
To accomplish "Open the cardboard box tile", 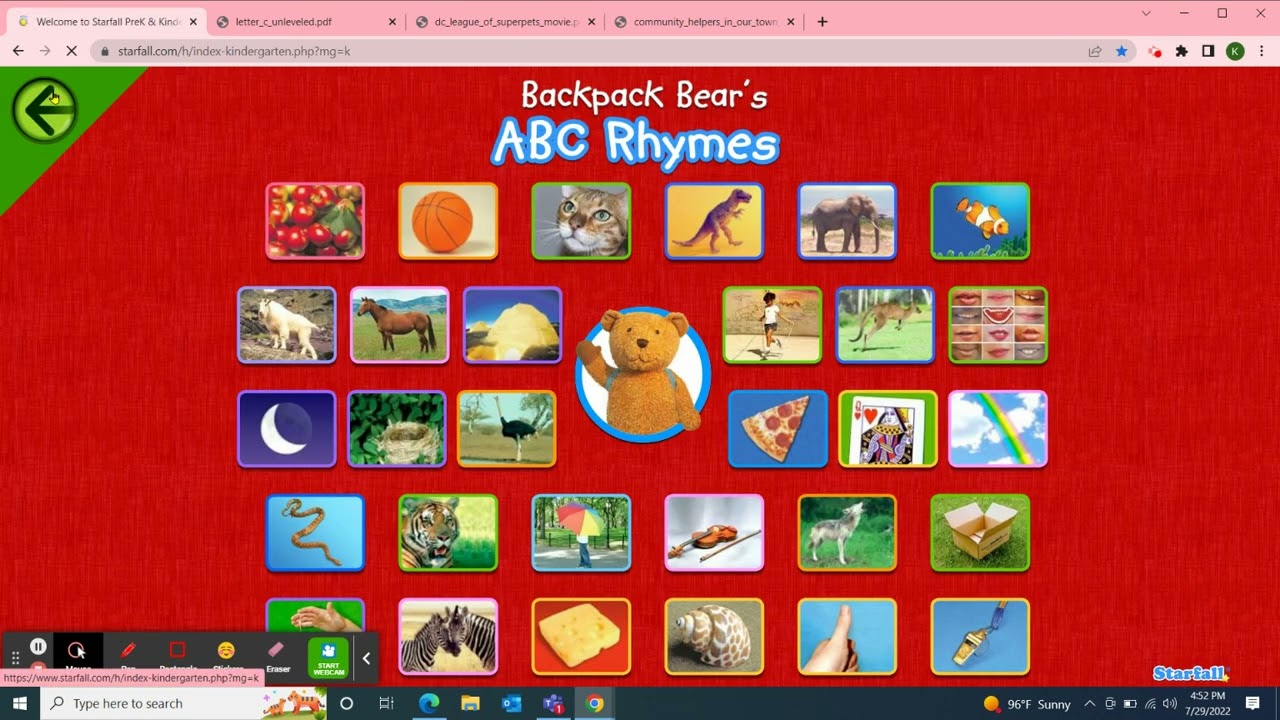I will pyautogui.click(x=980, y=533).
